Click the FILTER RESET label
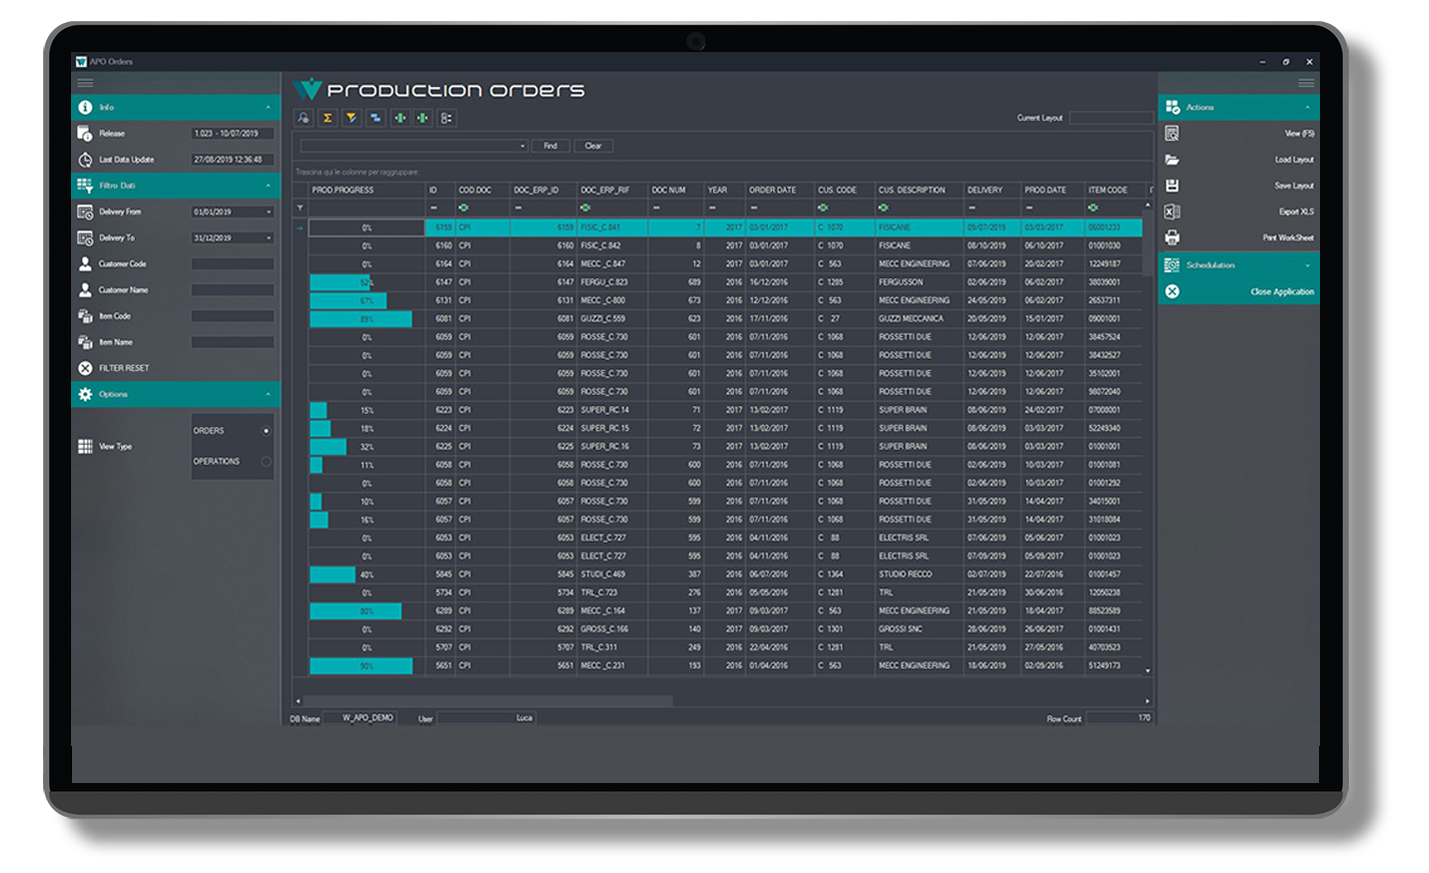 [x=124, y=368]
